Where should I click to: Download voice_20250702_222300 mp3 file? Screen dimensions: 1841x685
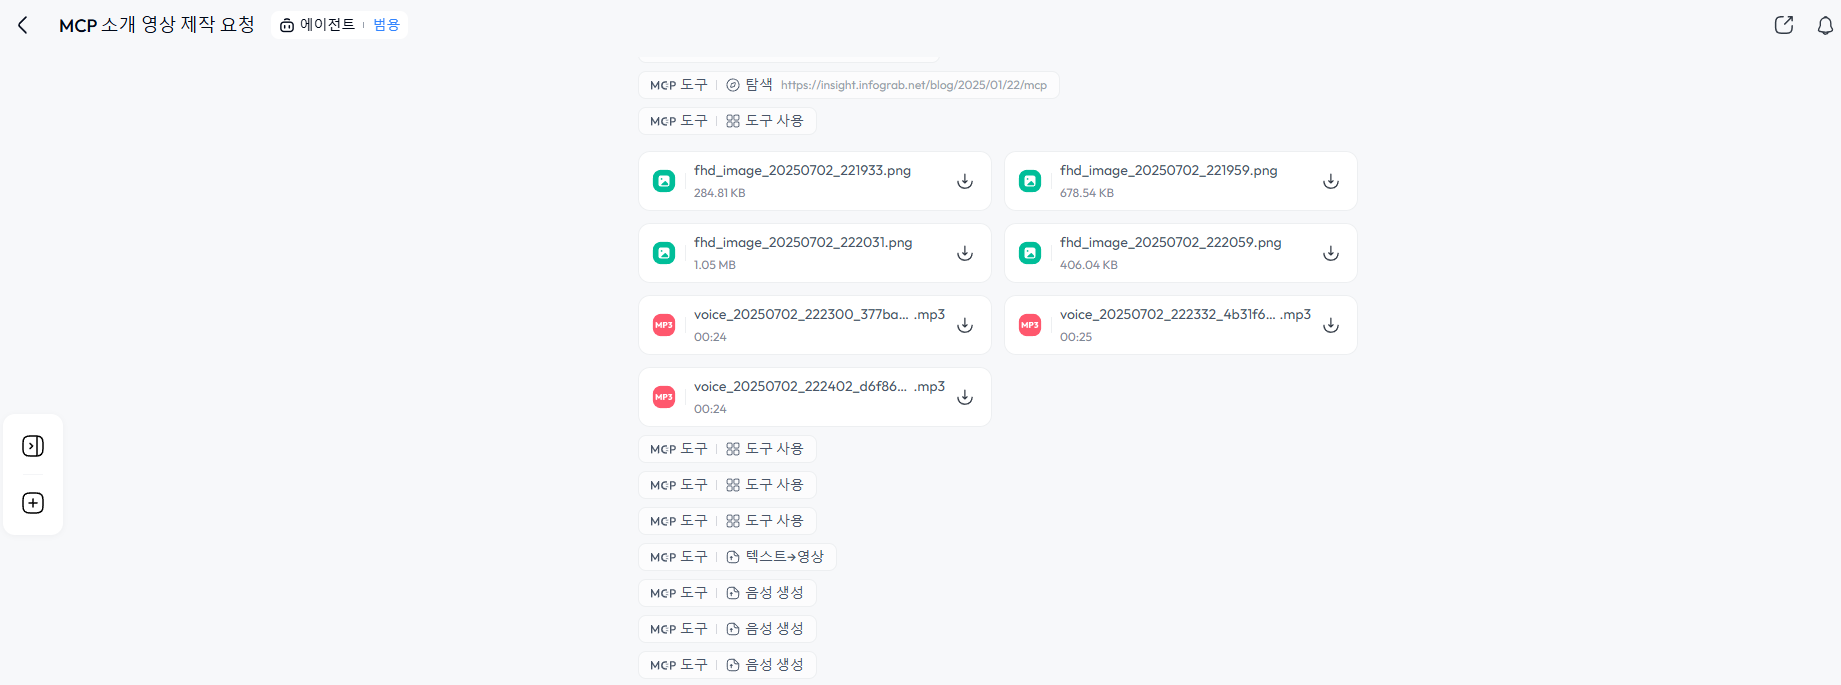click(965, 325)
